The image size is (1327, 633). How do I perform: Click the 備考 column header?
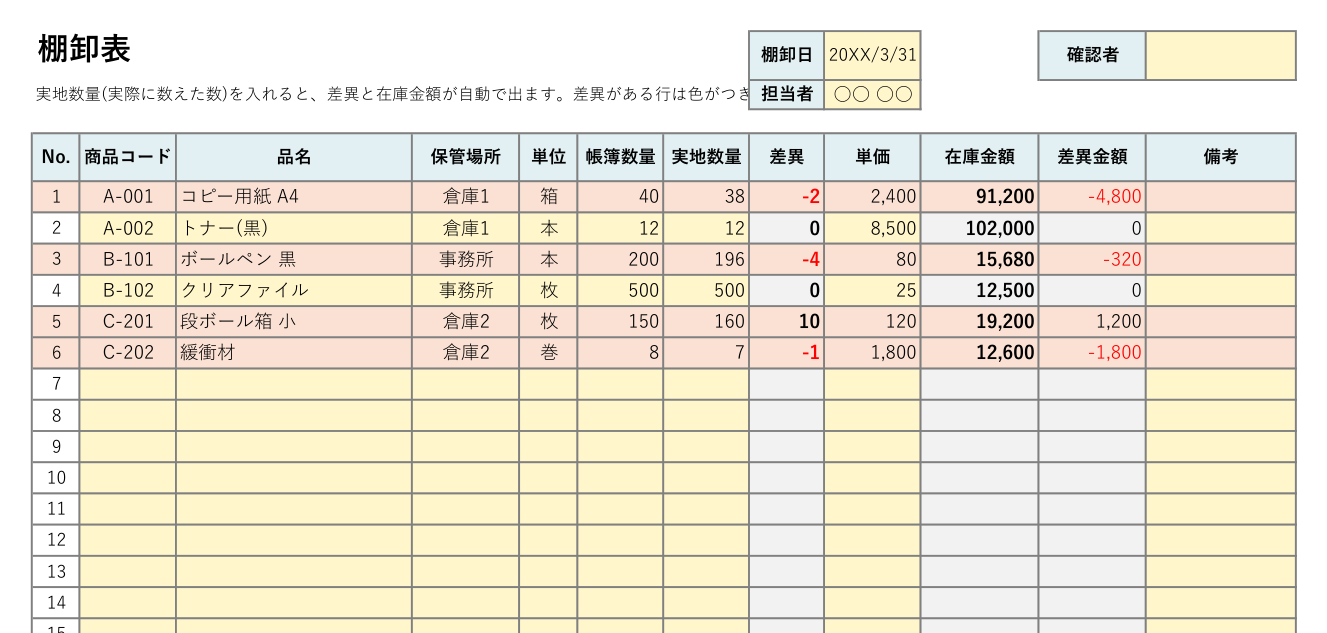(1221, 157)
